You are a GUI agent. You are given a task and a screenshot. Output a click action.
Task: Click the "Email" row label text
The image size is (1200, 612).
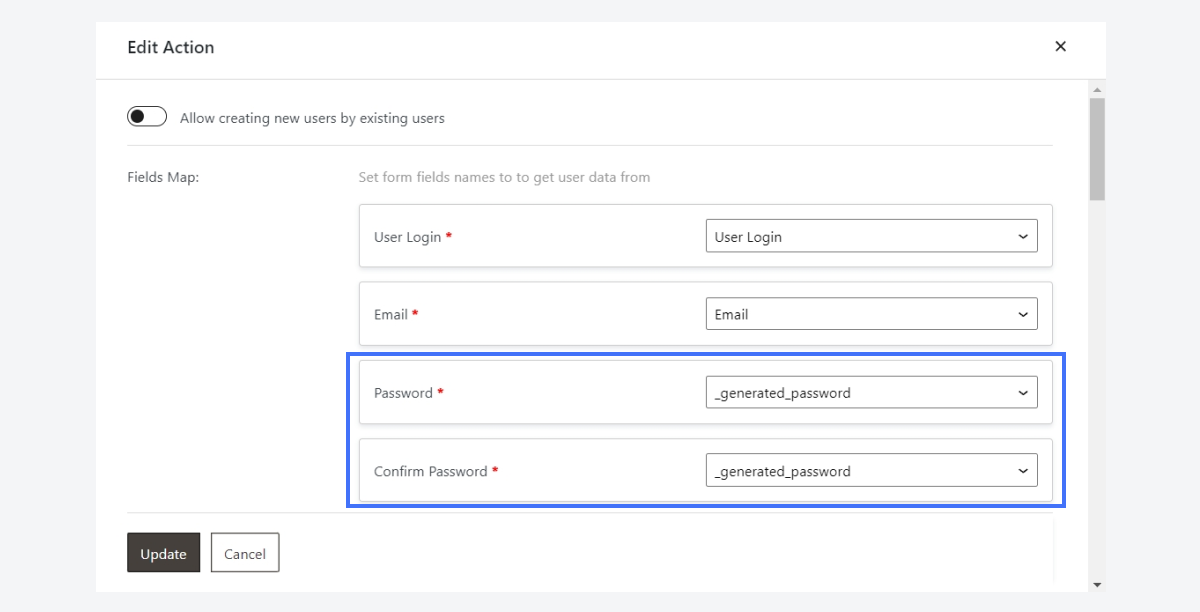[x=390, y=314]
